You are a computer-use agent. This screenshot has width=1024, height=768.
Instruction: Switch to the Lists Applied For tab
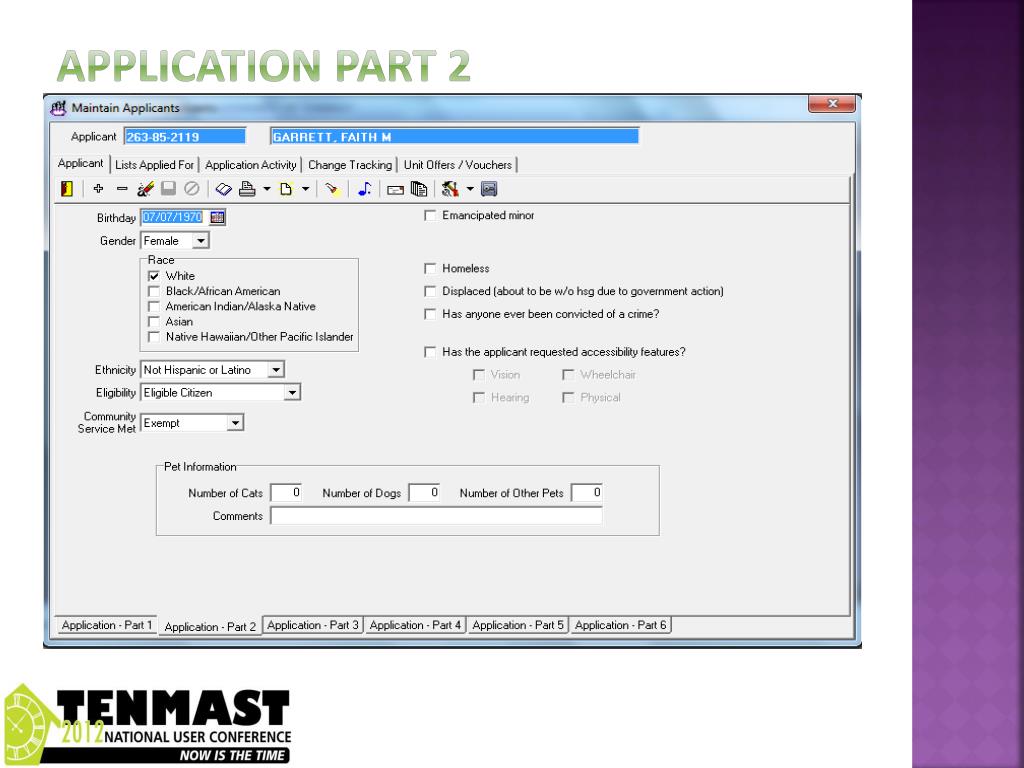tap(154, 165)
